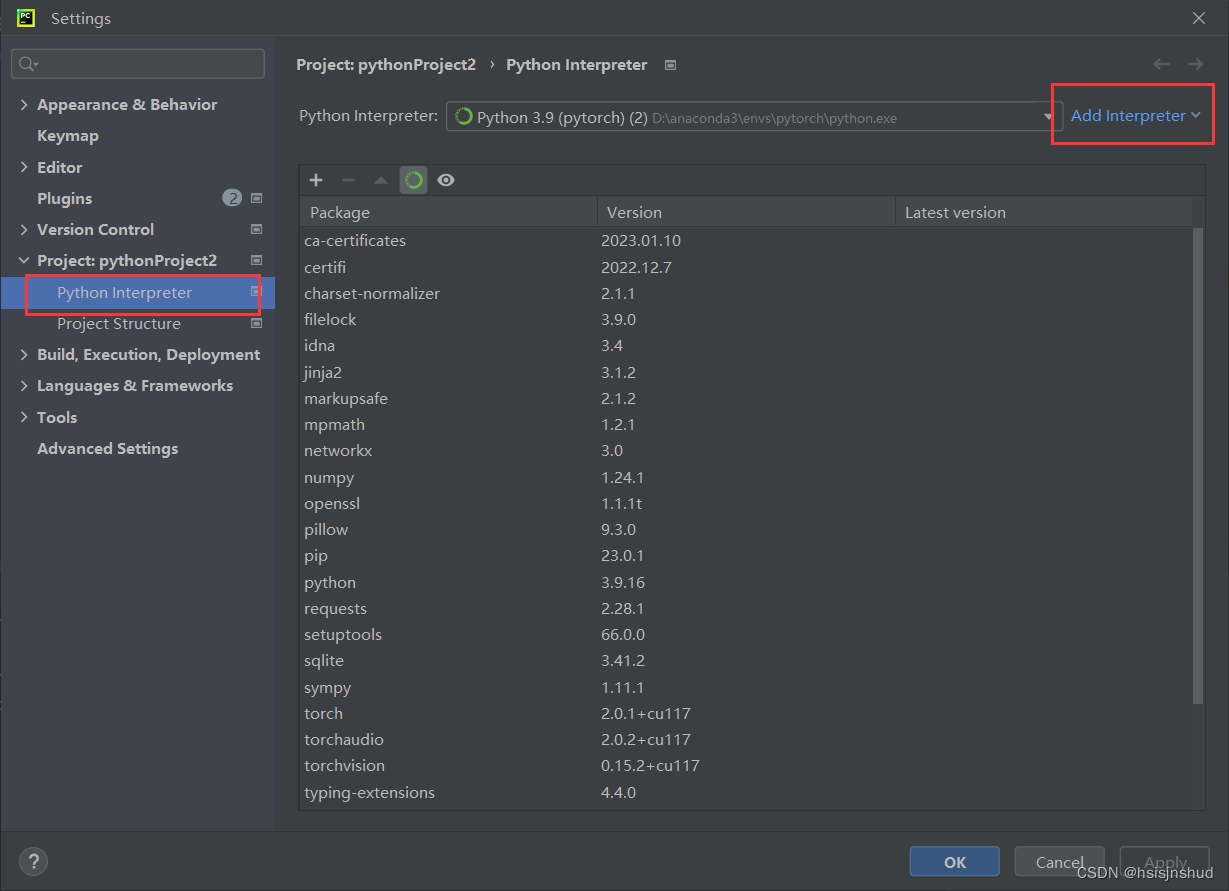The width and height of the screenshot is (1229, 891).
Task: Click the uninstall package minus icon
Action: 349,180
